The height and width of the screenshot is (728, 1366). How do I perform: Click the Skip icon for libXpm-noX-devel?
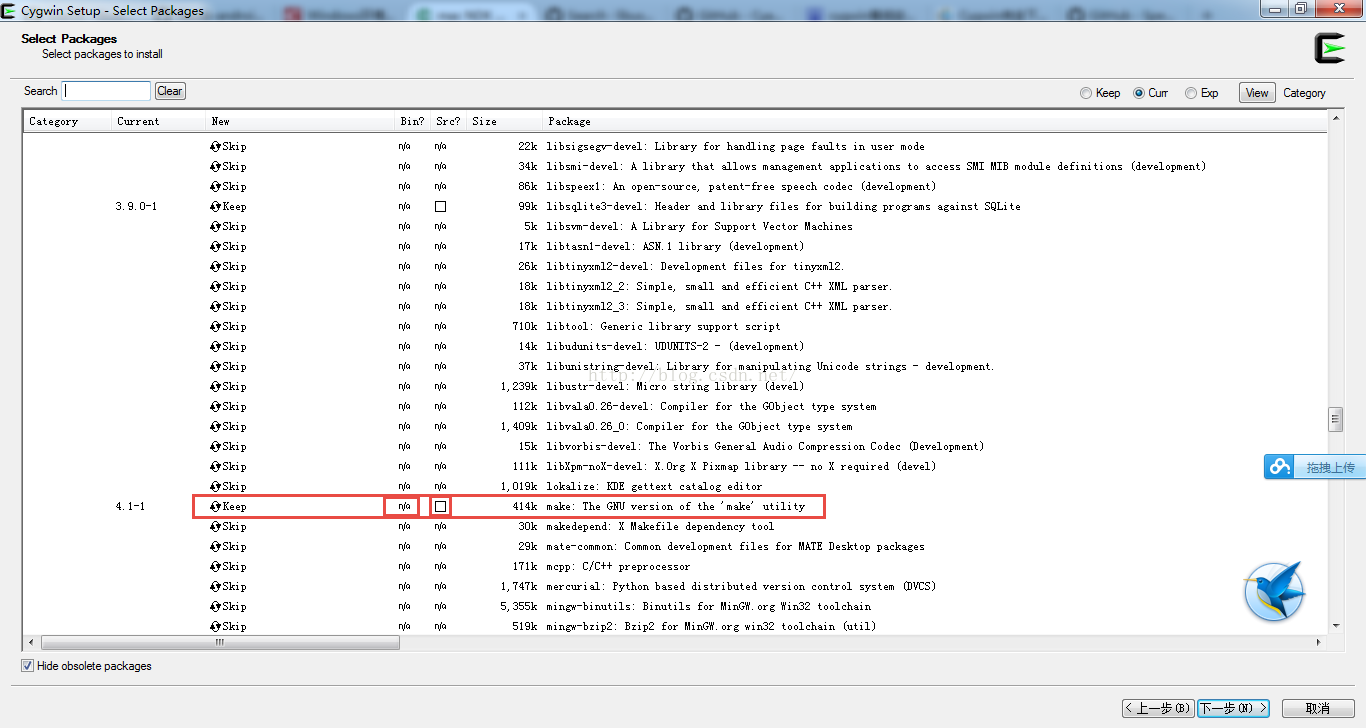coord(215,466)
